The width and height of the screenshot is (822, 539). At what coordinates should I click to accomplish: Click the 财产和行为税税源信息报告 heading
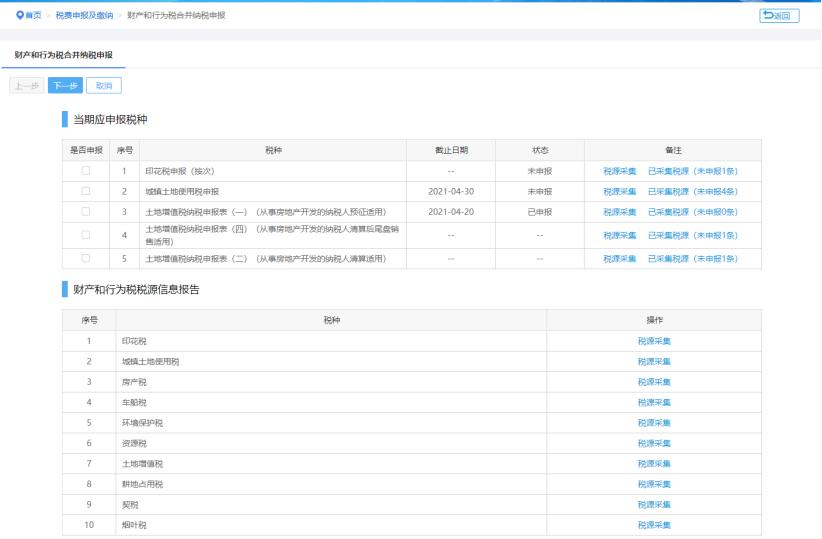coord(136,289)
